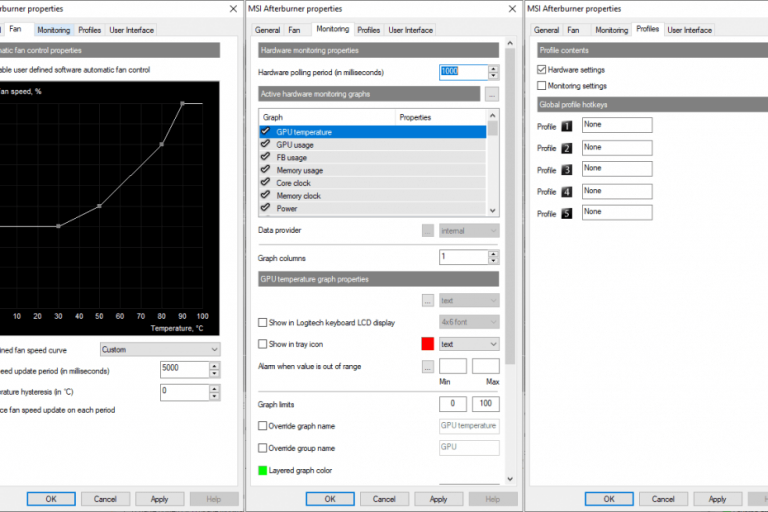This screenshot has width=768, height=512.
Task: Click the Profile 1 slot icon
Action: point(566,126)
